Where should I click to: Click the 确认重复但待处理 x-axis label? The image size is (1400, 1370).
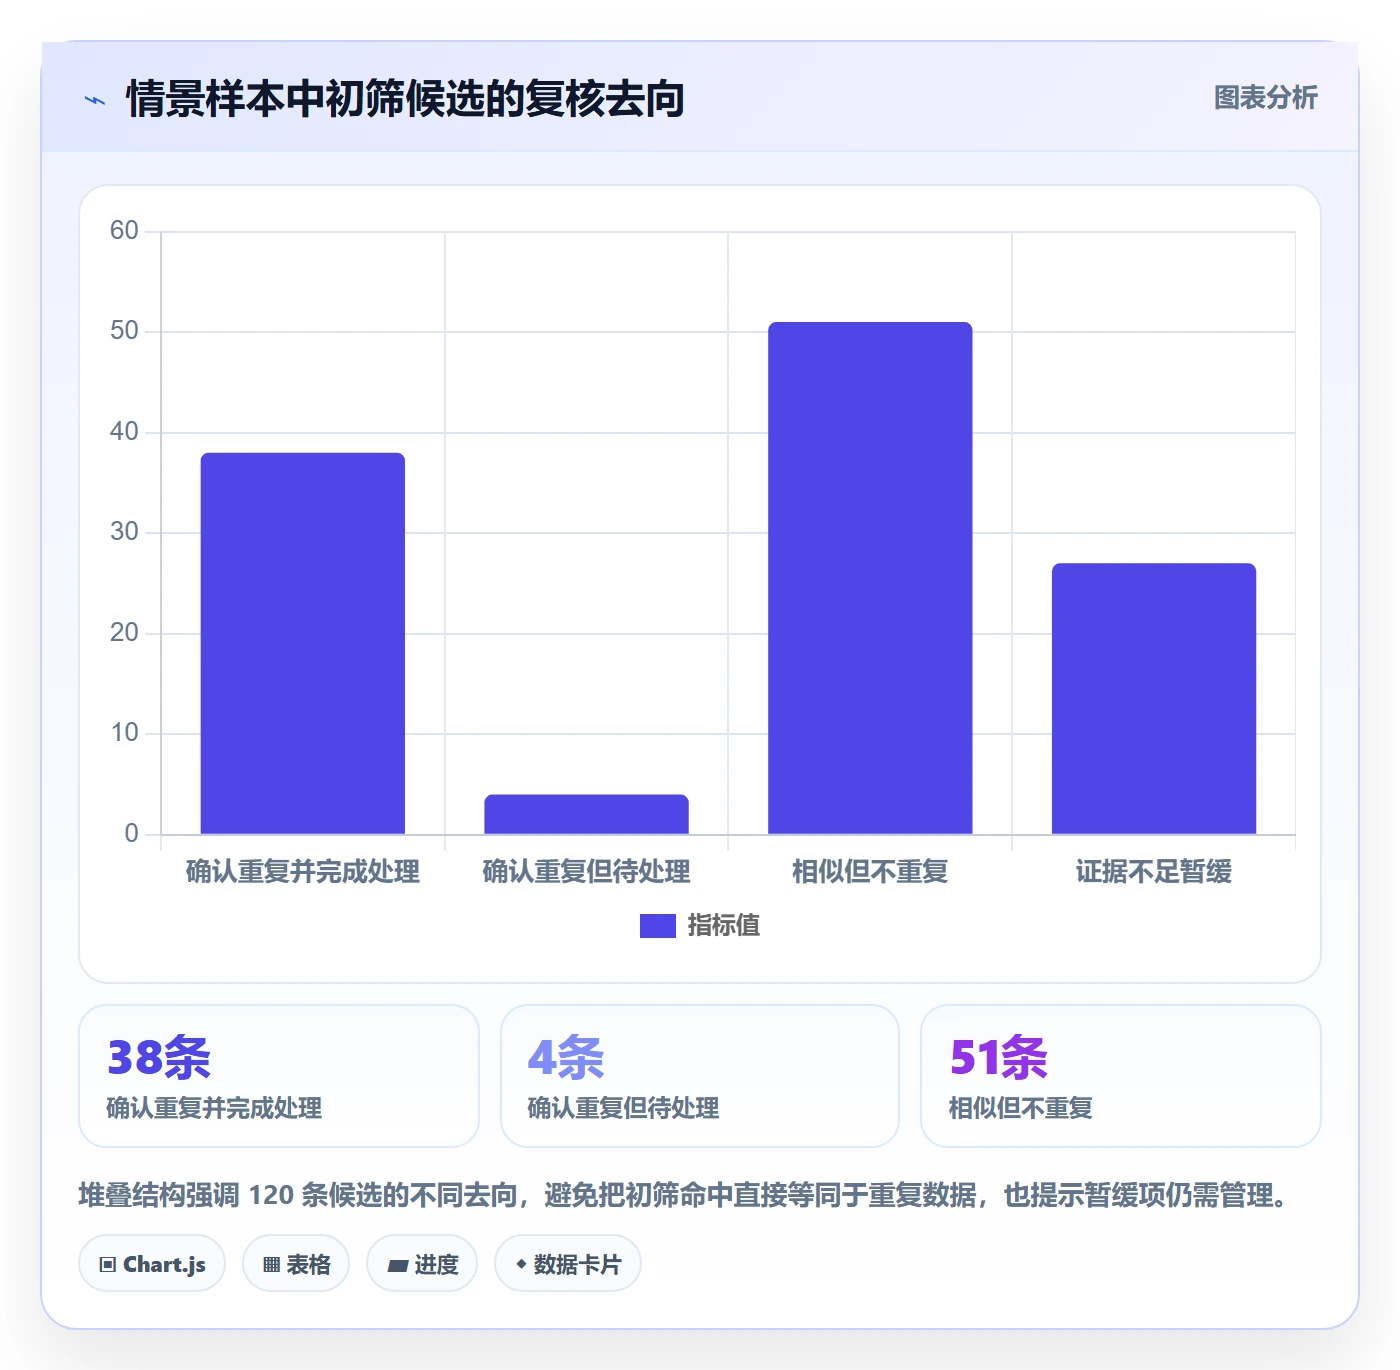pyautogui.click(x=587, y=872)
